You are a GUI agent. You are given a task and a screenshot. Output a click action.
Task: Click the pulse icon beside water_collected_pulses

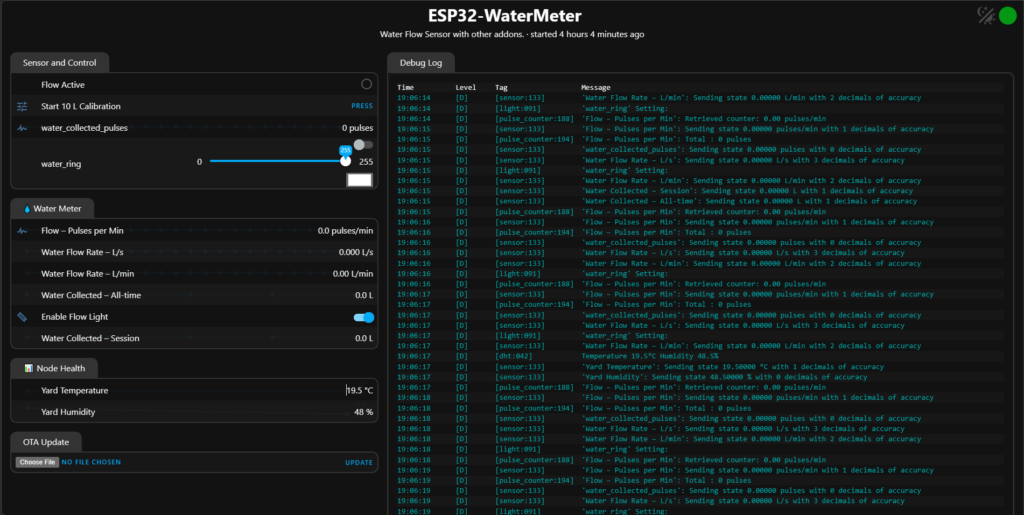[x=22, y=128]
